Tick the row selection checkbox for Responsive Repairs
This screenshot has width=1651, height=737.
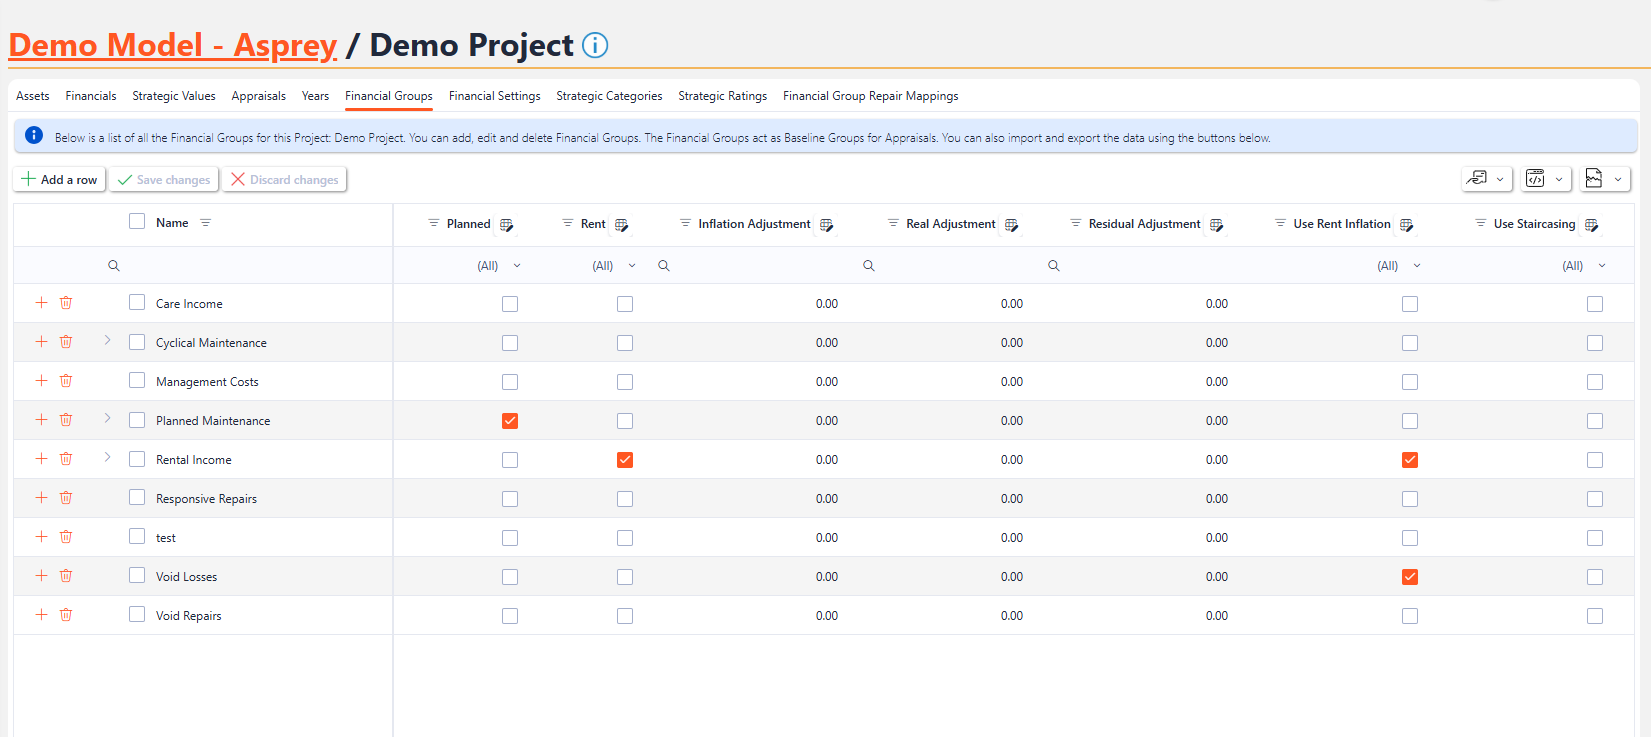pyautogui.click(x=137, y=498)
